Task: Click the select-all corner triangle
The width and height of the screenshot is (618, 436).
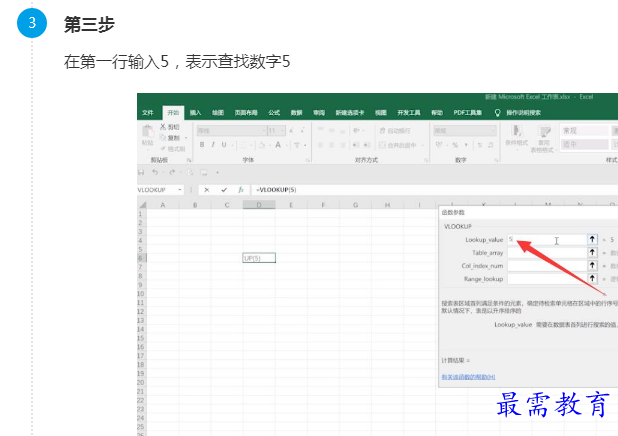Action: pyautogui.click(x=142, y=205)
